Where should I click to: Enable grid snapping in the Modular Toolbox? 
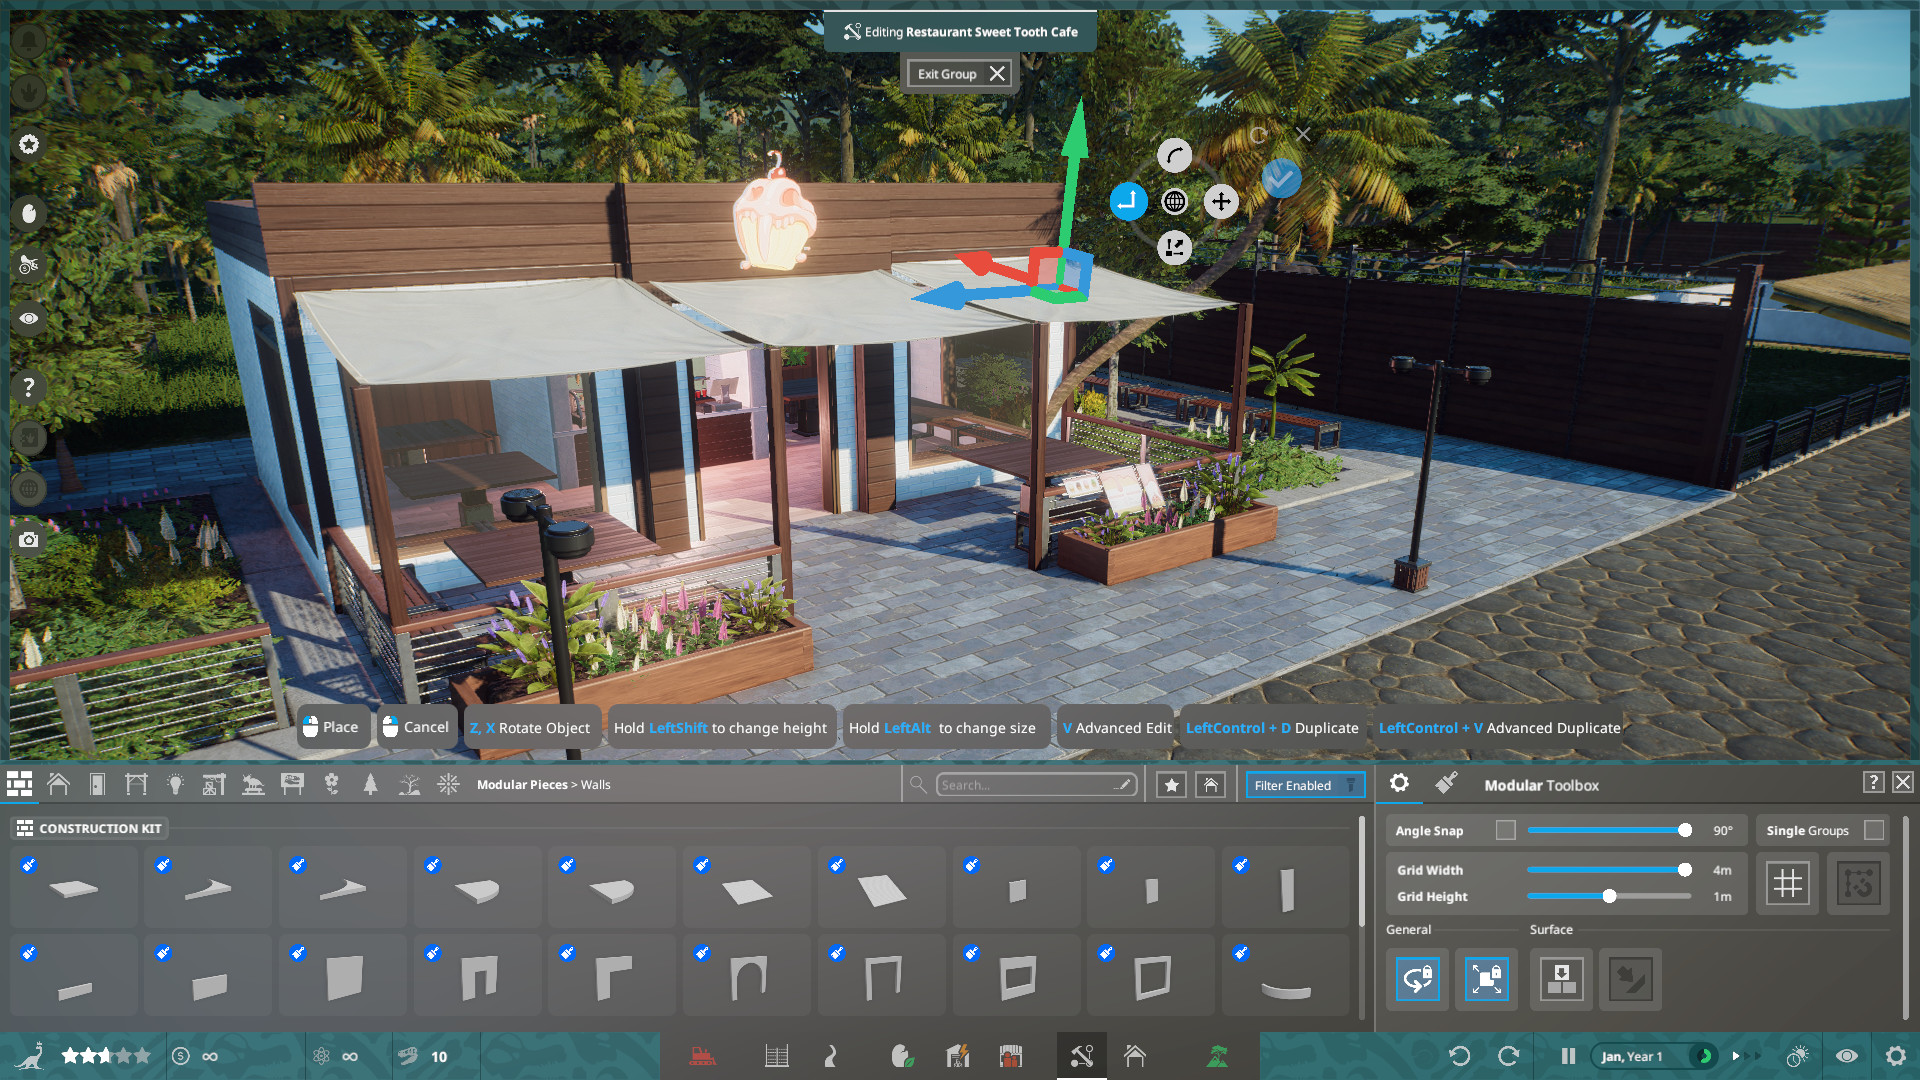click(x=1787, y=883)
